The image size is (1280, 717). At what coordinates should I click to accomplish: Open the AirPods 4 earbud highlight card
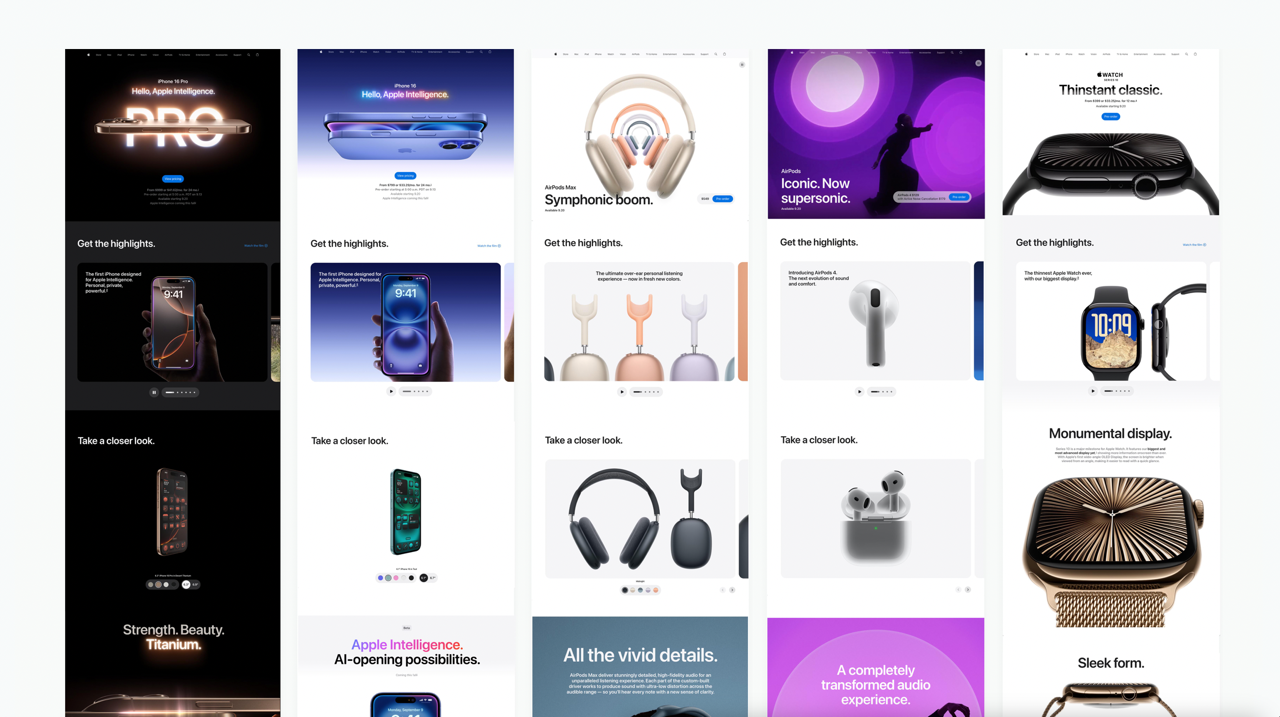[x=875, y=321]
